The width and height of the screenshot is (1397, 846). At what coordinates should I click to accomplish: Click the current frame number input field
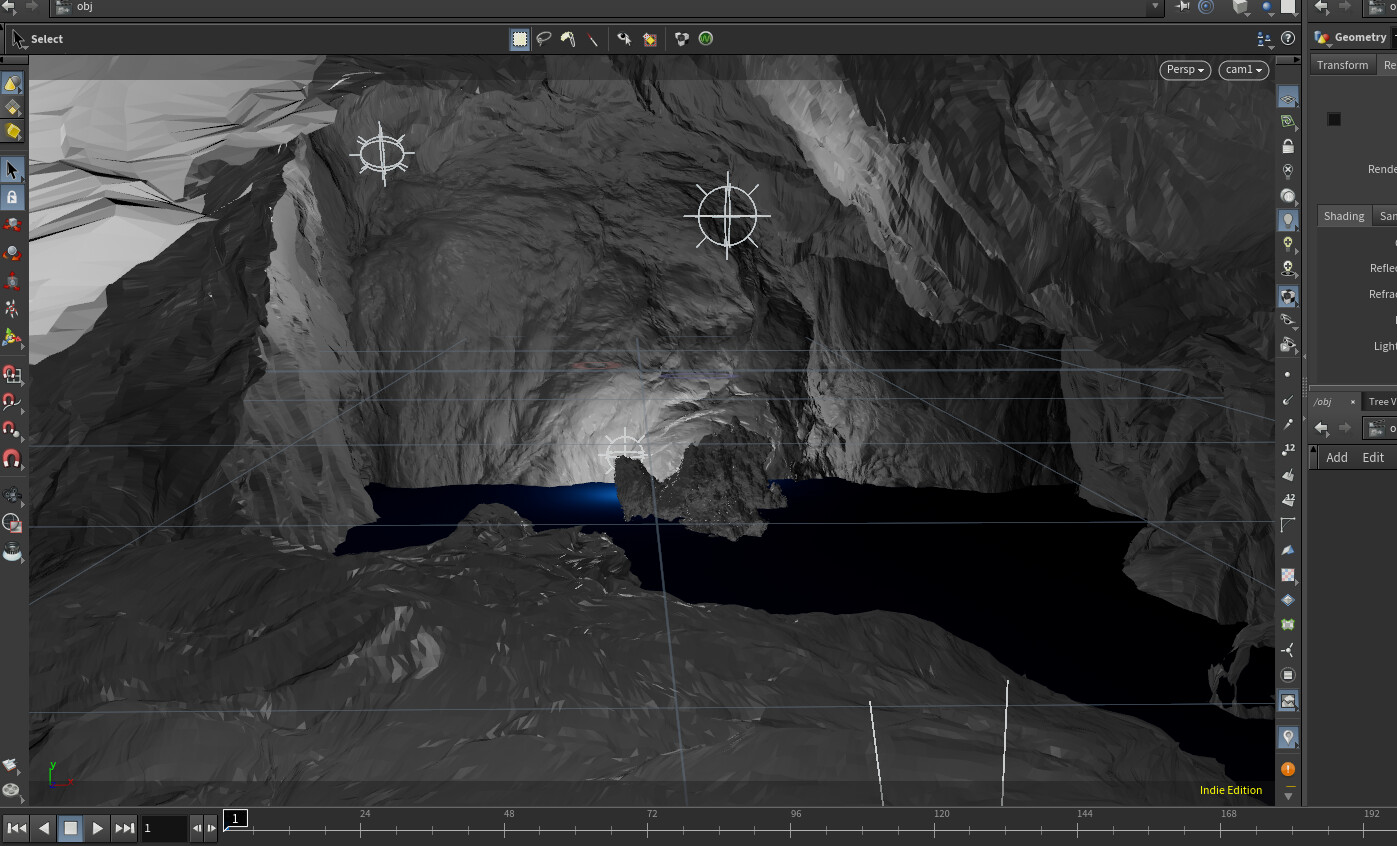(164, 828)
